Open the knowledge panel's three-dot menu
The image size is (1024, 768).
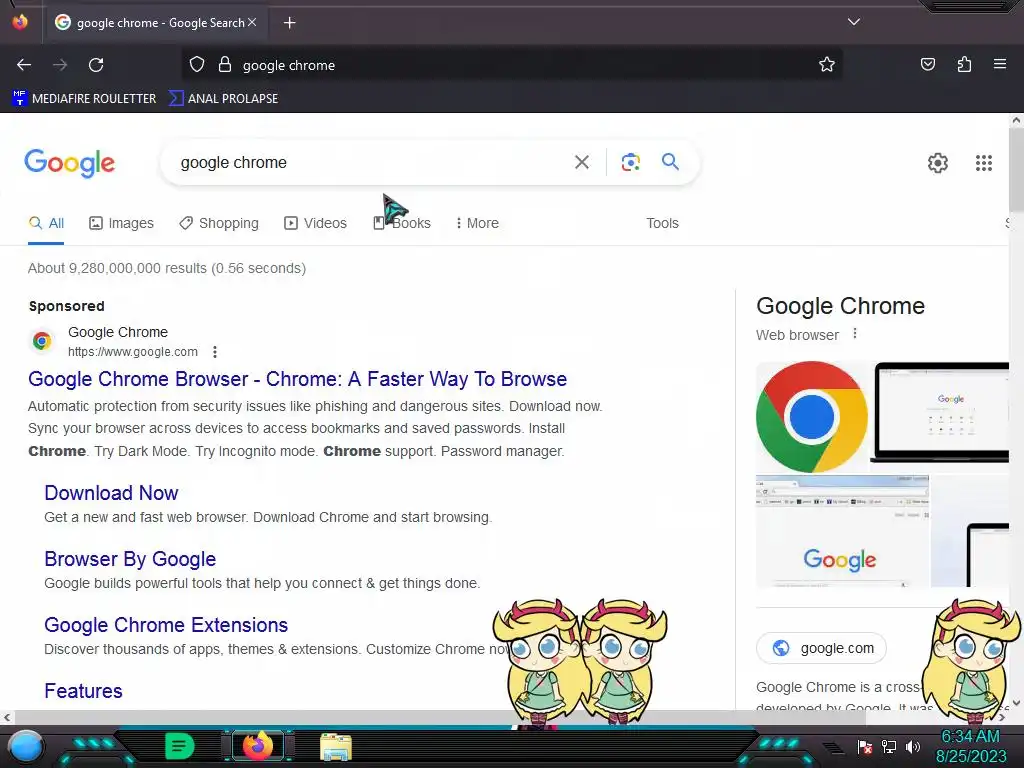855,334
